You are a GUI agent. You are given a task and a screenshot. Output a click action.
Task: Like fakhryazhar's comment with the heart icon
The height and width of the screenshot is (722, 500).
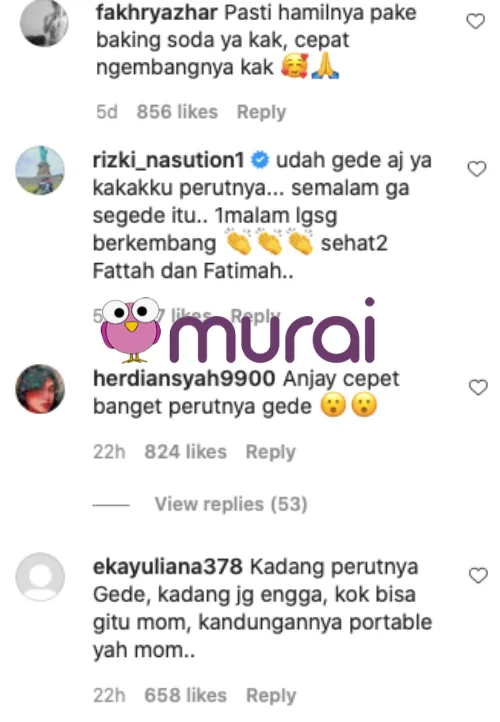(476, 21)
